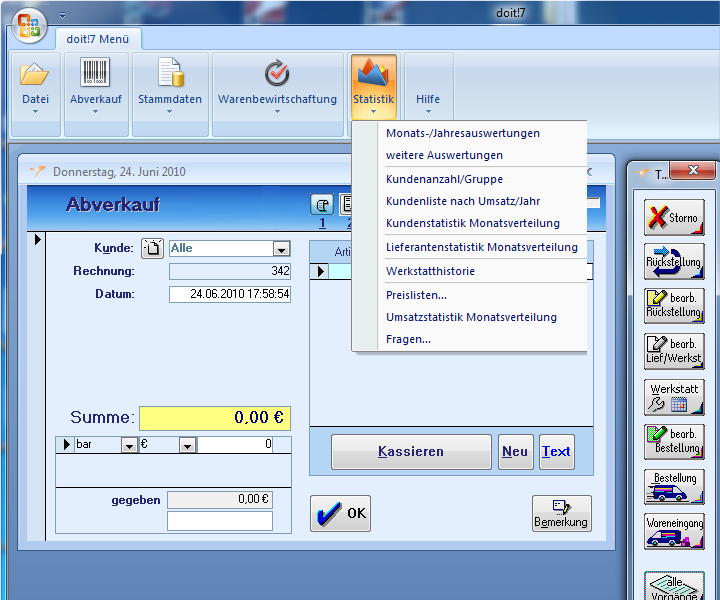Click the empty field below gegeben

tap(220, 521)
